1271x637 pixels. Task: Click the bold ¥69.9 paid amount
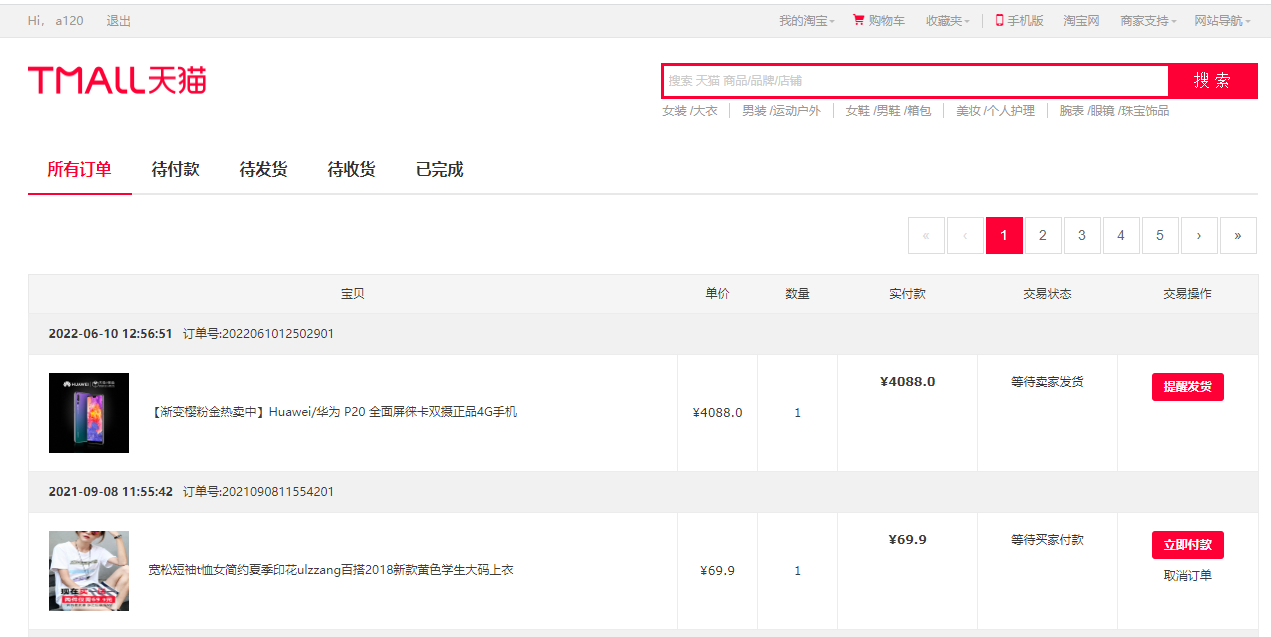pyautogui.click(x=907, y=540)
